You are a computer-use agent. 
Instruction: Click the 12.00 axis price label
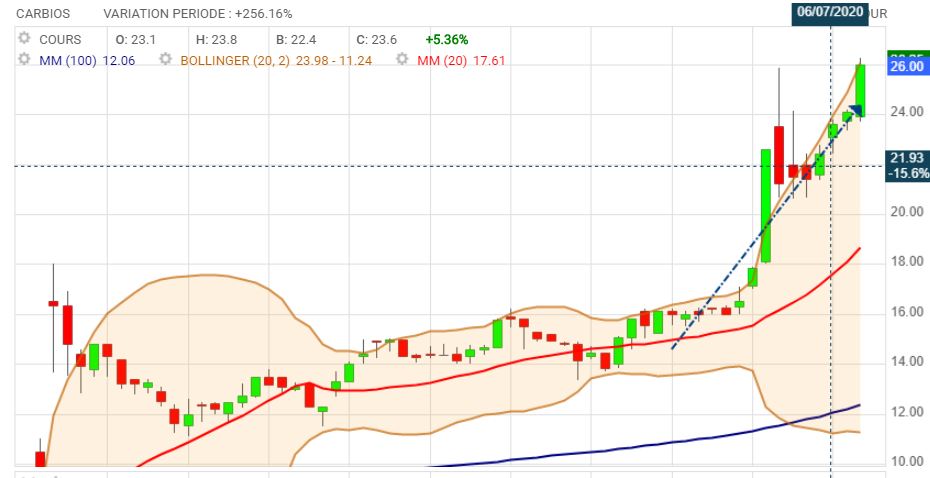click(x=907, y=412)
